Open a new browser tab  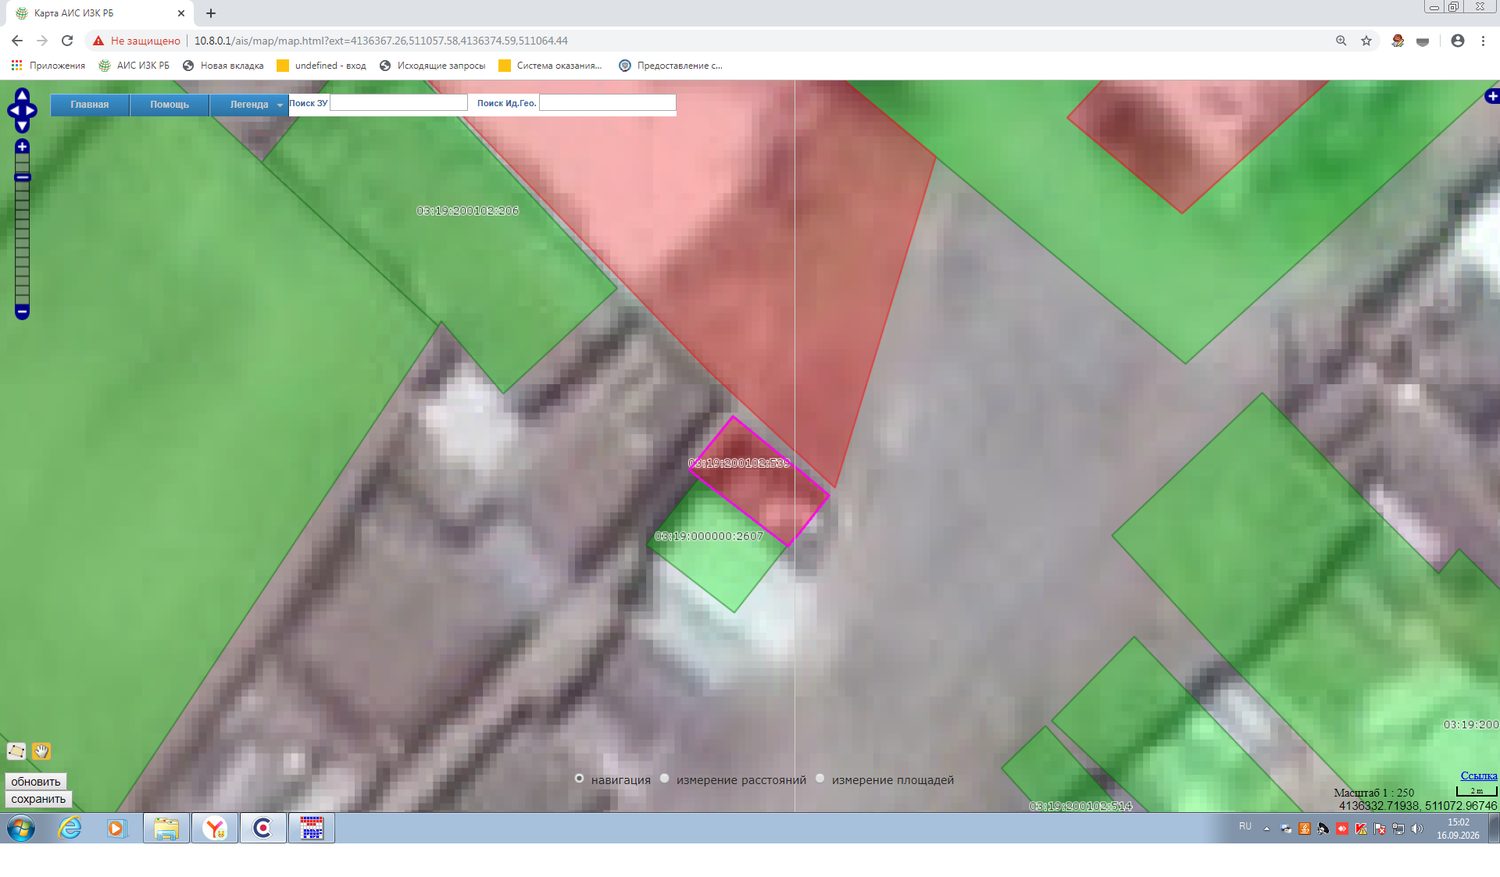[211, 13]
